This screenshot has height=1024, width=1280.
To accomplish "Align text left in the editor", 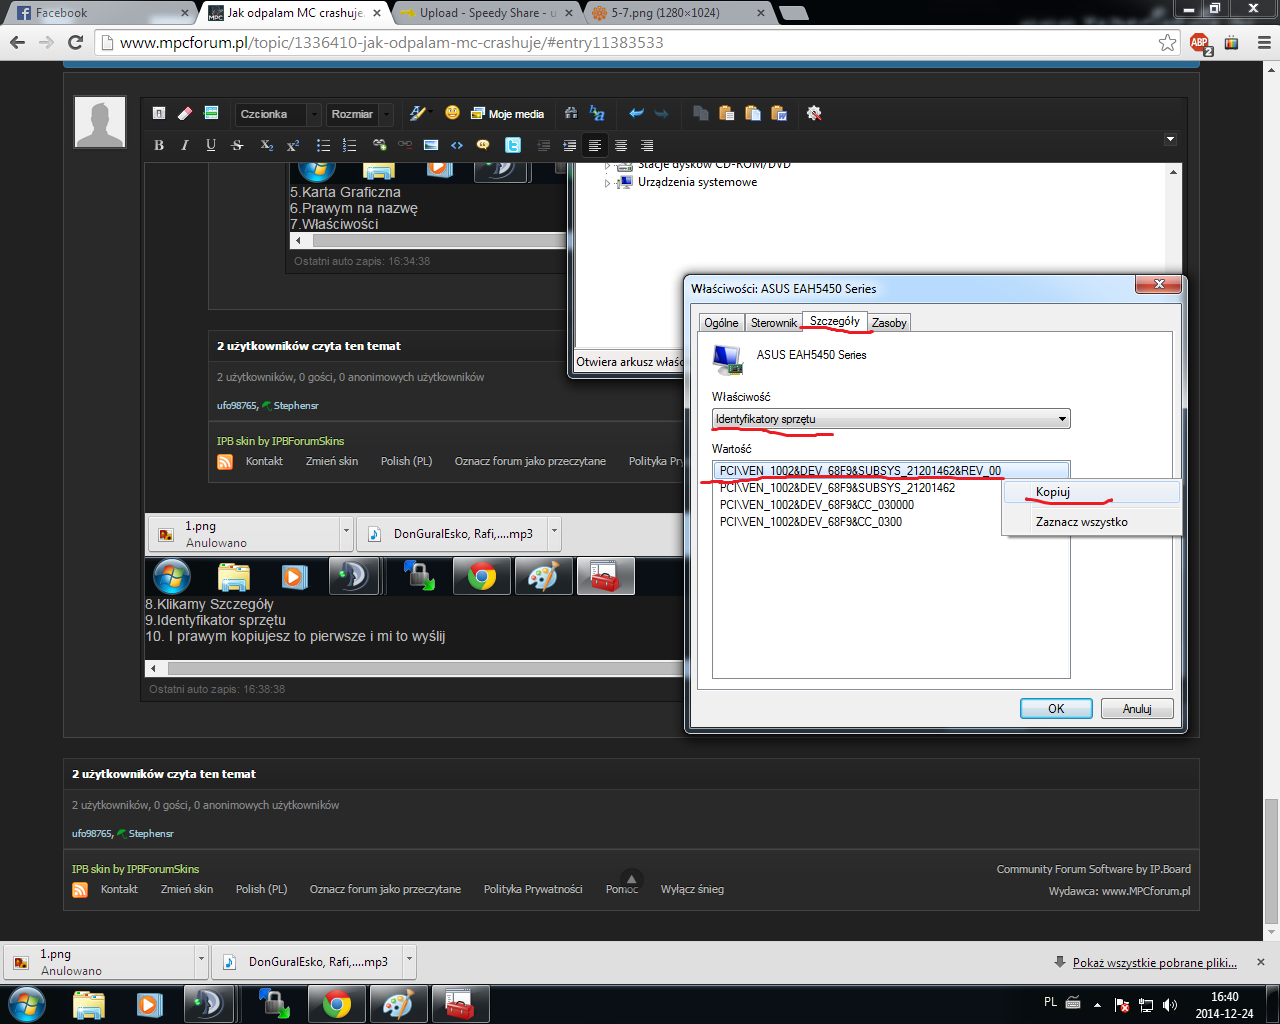I will coord(595,145).
